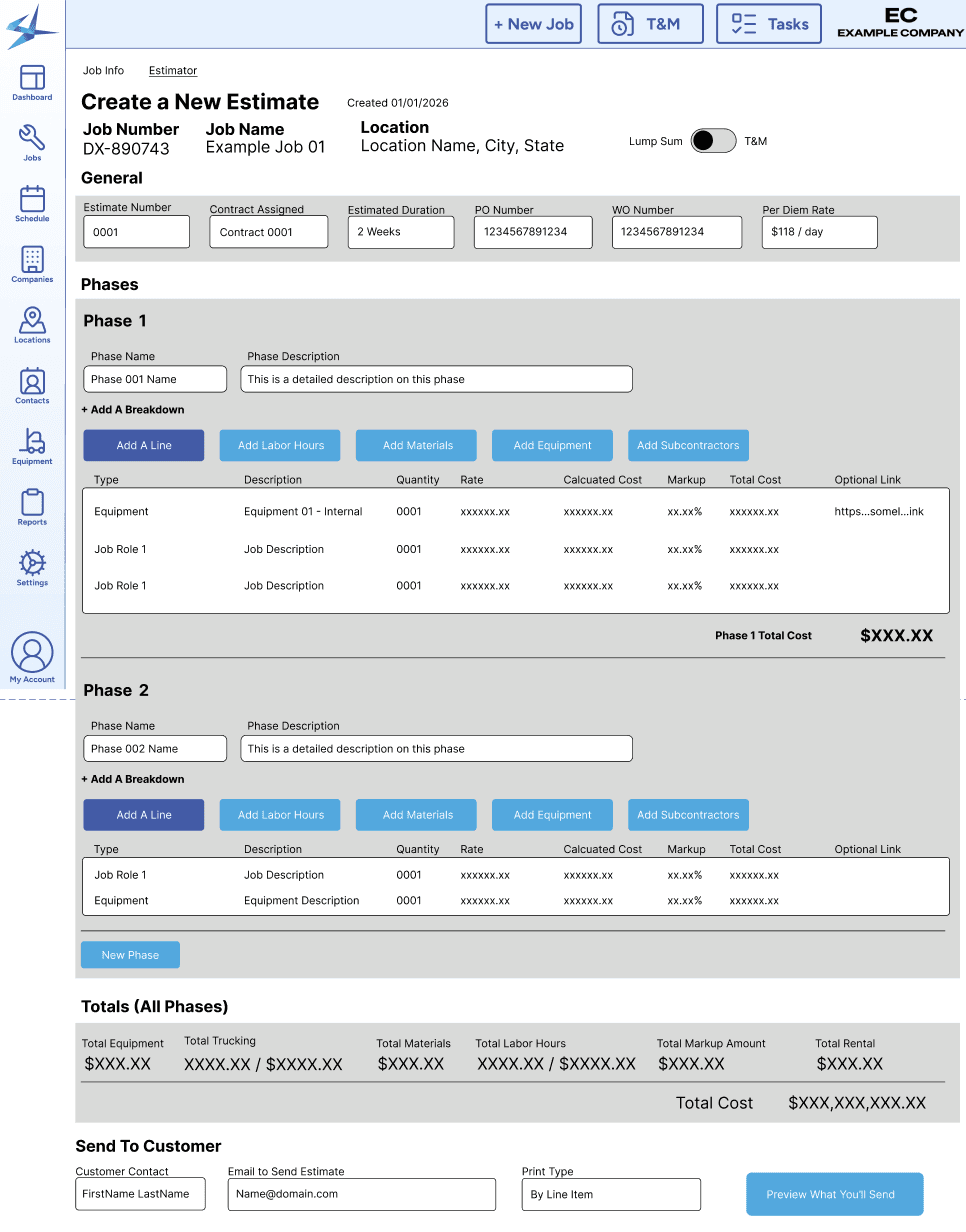
Task: Click the Total Materials value
Action: pyautogui.click(x=411, y=1064)
